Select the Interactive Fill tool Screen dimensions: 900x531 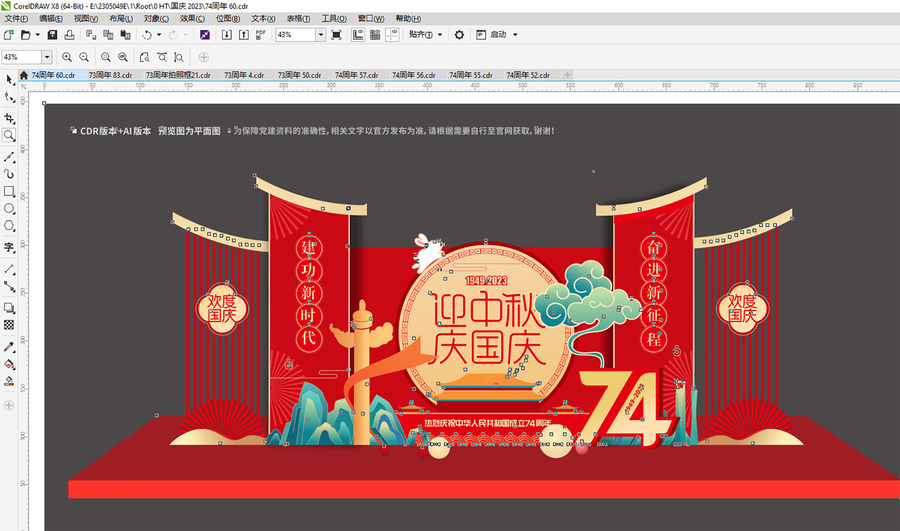click(9, 364)
